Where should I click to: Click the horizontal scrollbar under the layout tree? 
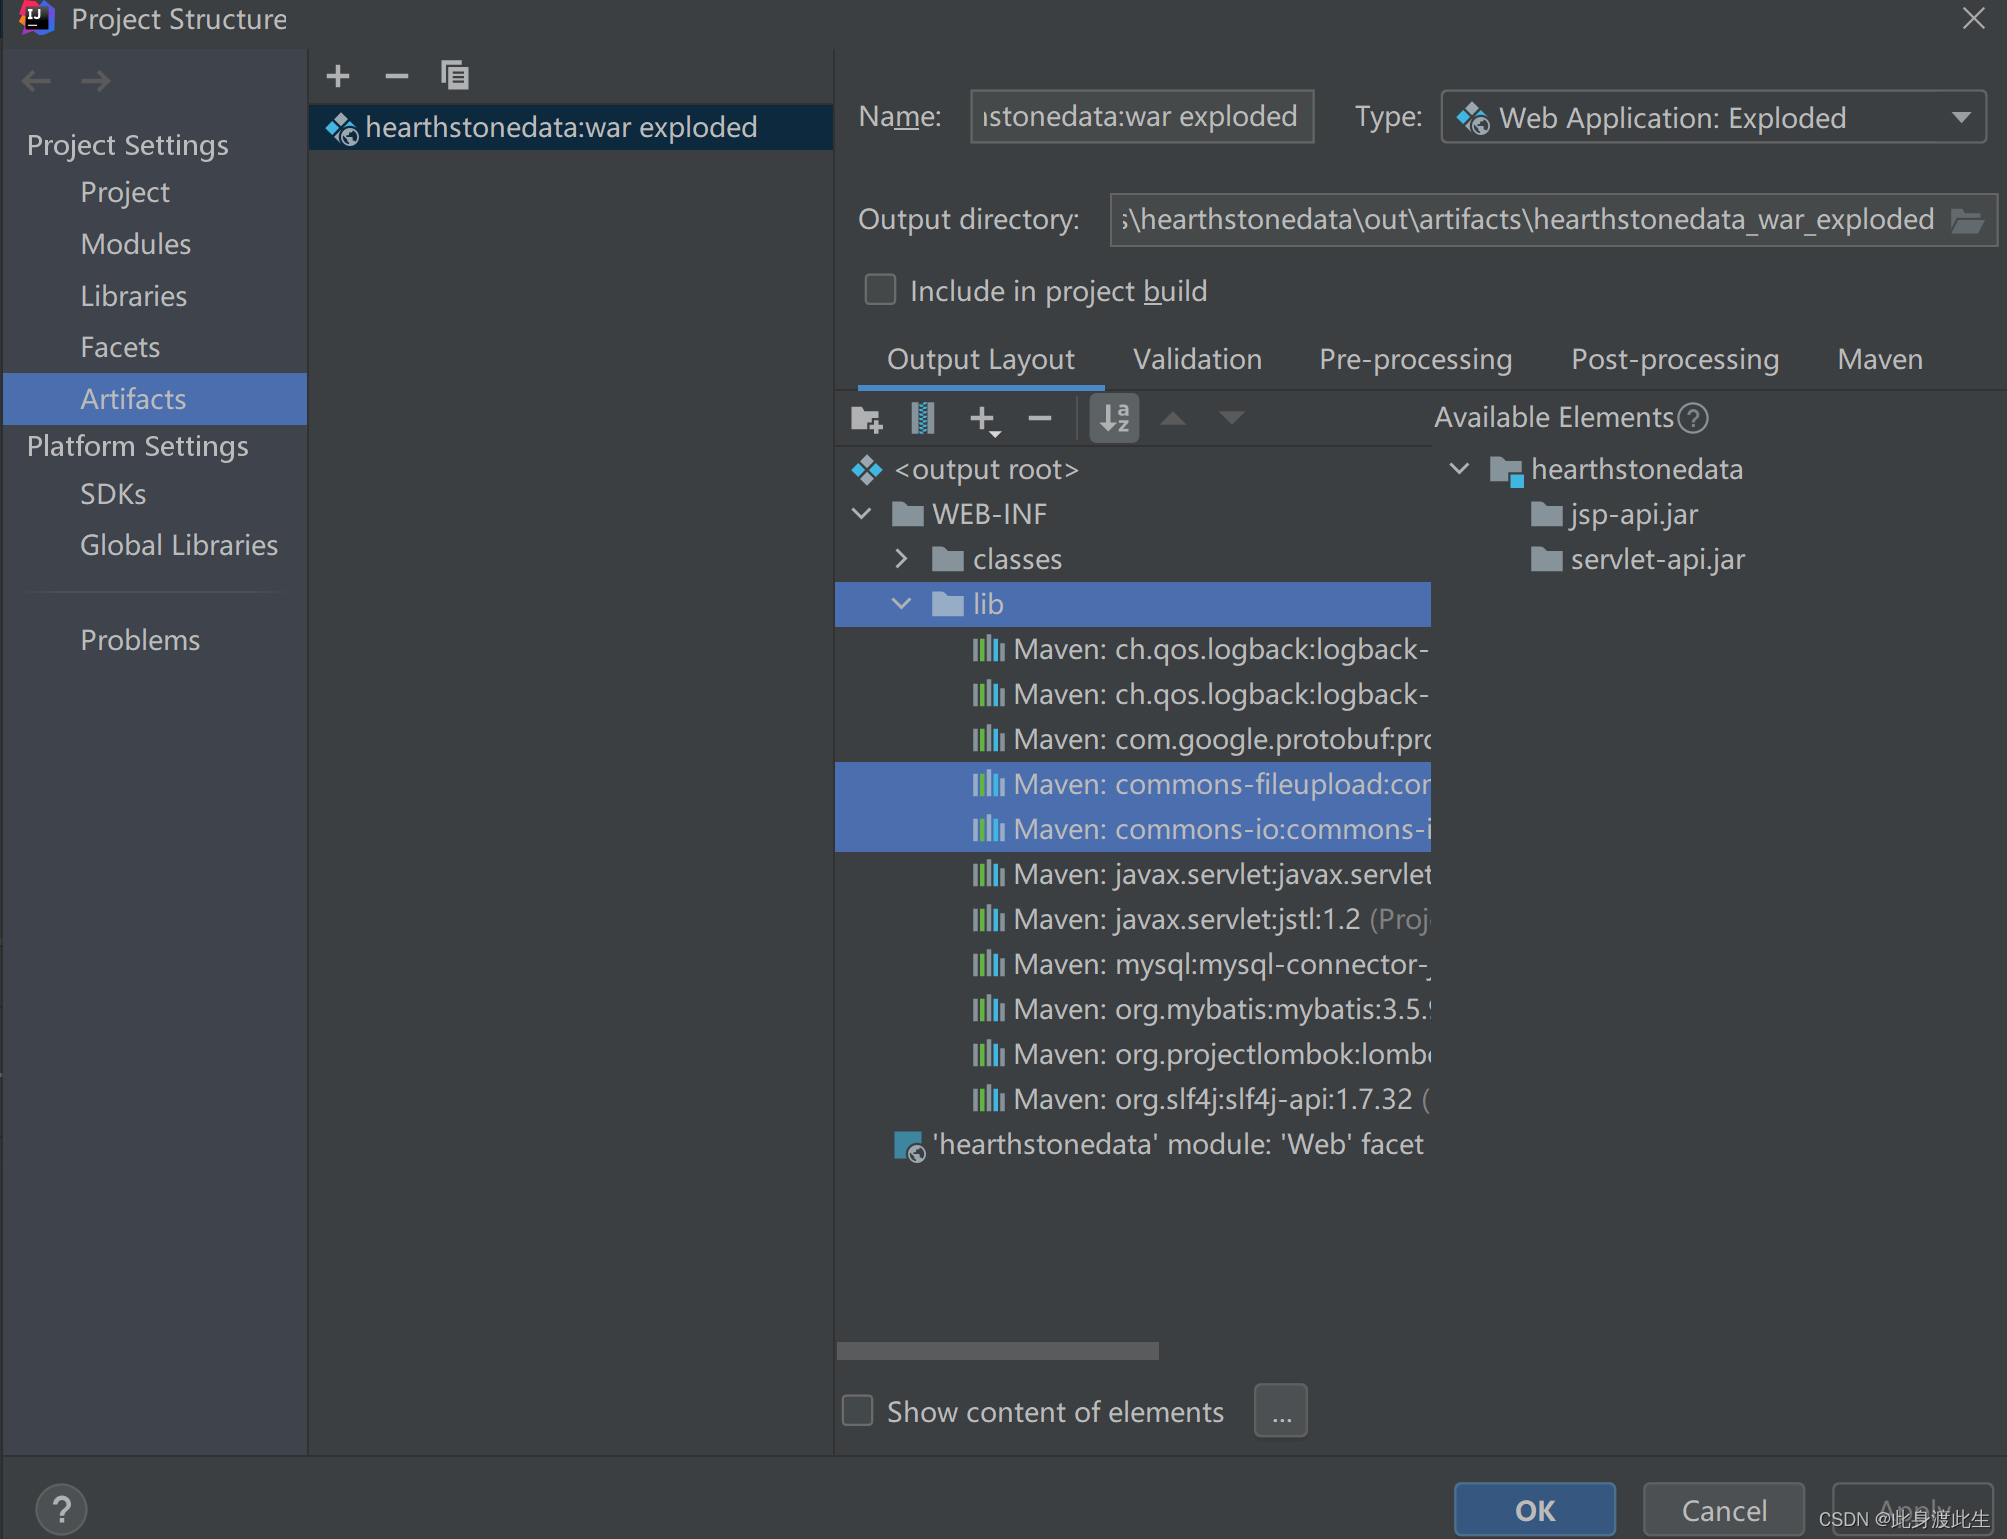(997, 1351)
